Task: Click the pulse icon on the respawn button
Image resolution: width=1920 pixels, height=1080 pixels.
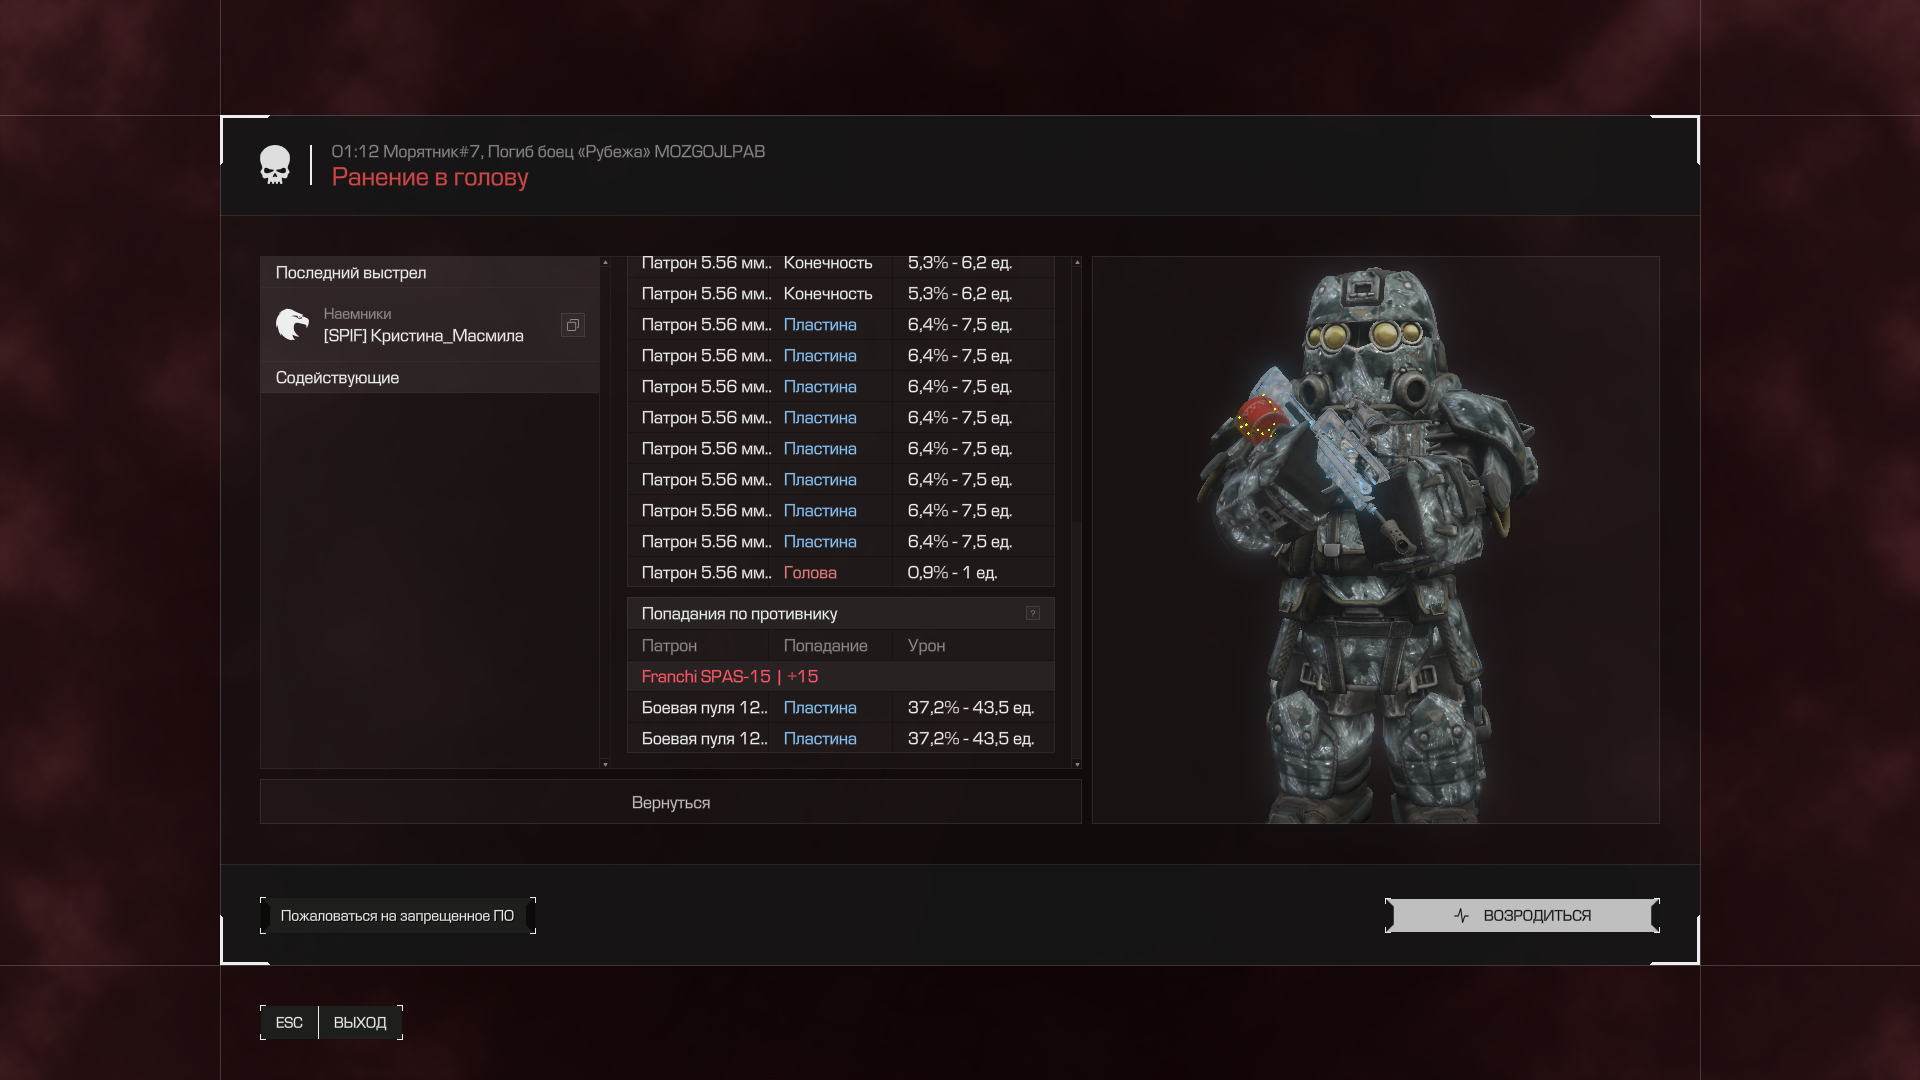Action: click(x=1461, y=916)
